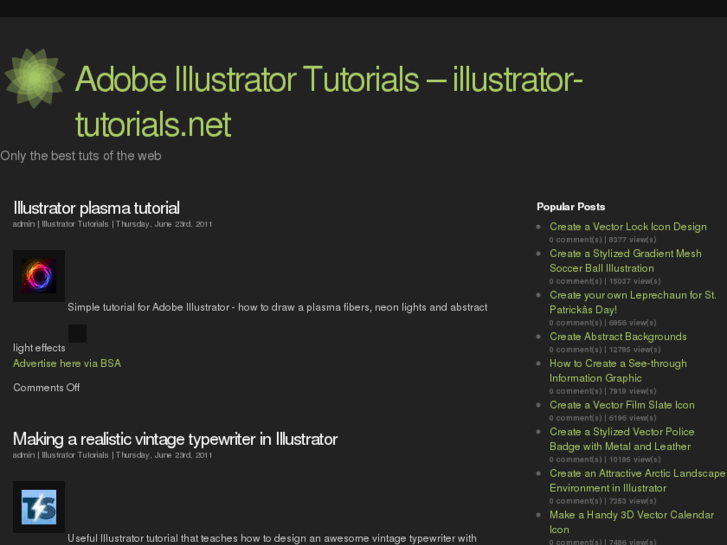Click the typewriter post's admin date meta line
This screenshot has height=545, width=727.
coord(112,455)
